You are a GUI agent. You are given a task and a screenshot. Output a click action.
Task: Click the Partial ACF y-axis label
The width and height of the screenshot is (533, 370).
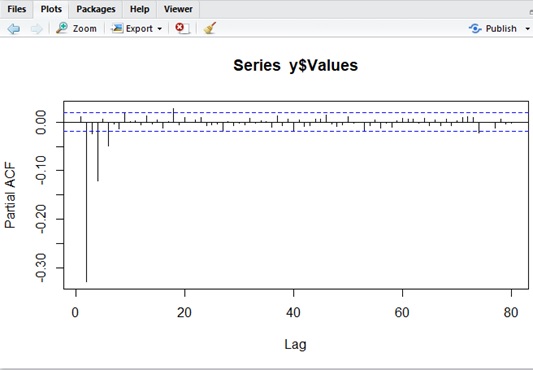(x=10, y=195)
